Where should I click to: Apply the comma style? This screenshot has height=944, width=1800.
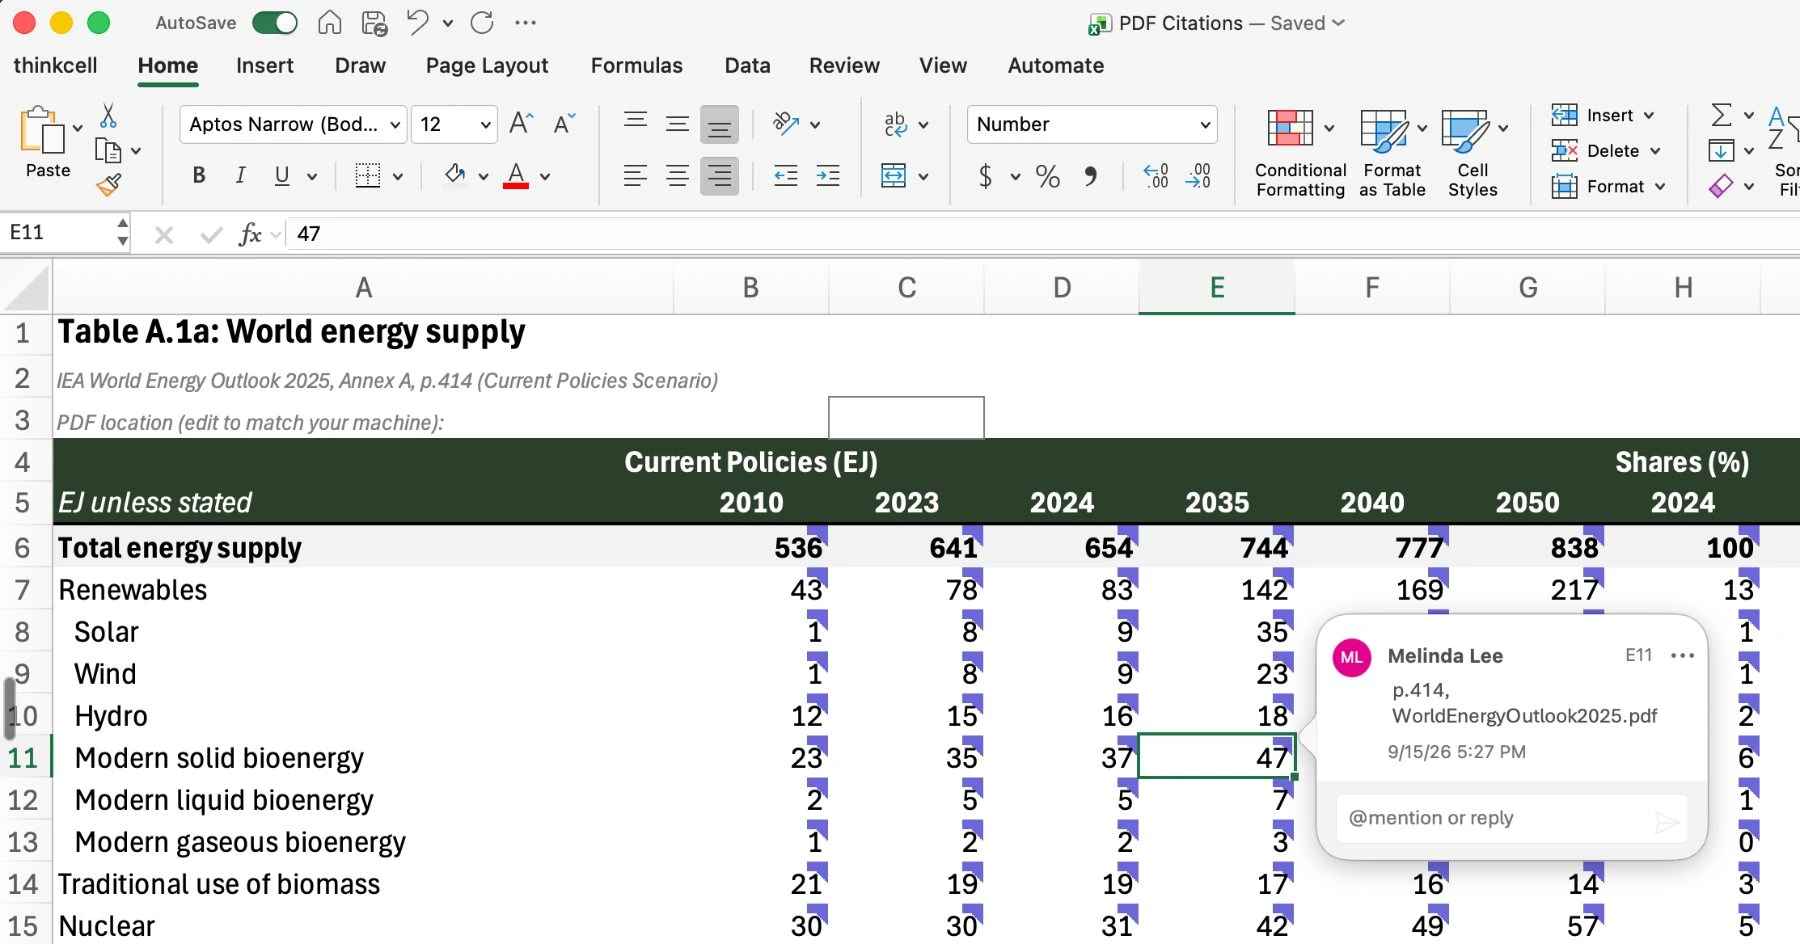click(x=1090, y=177)
